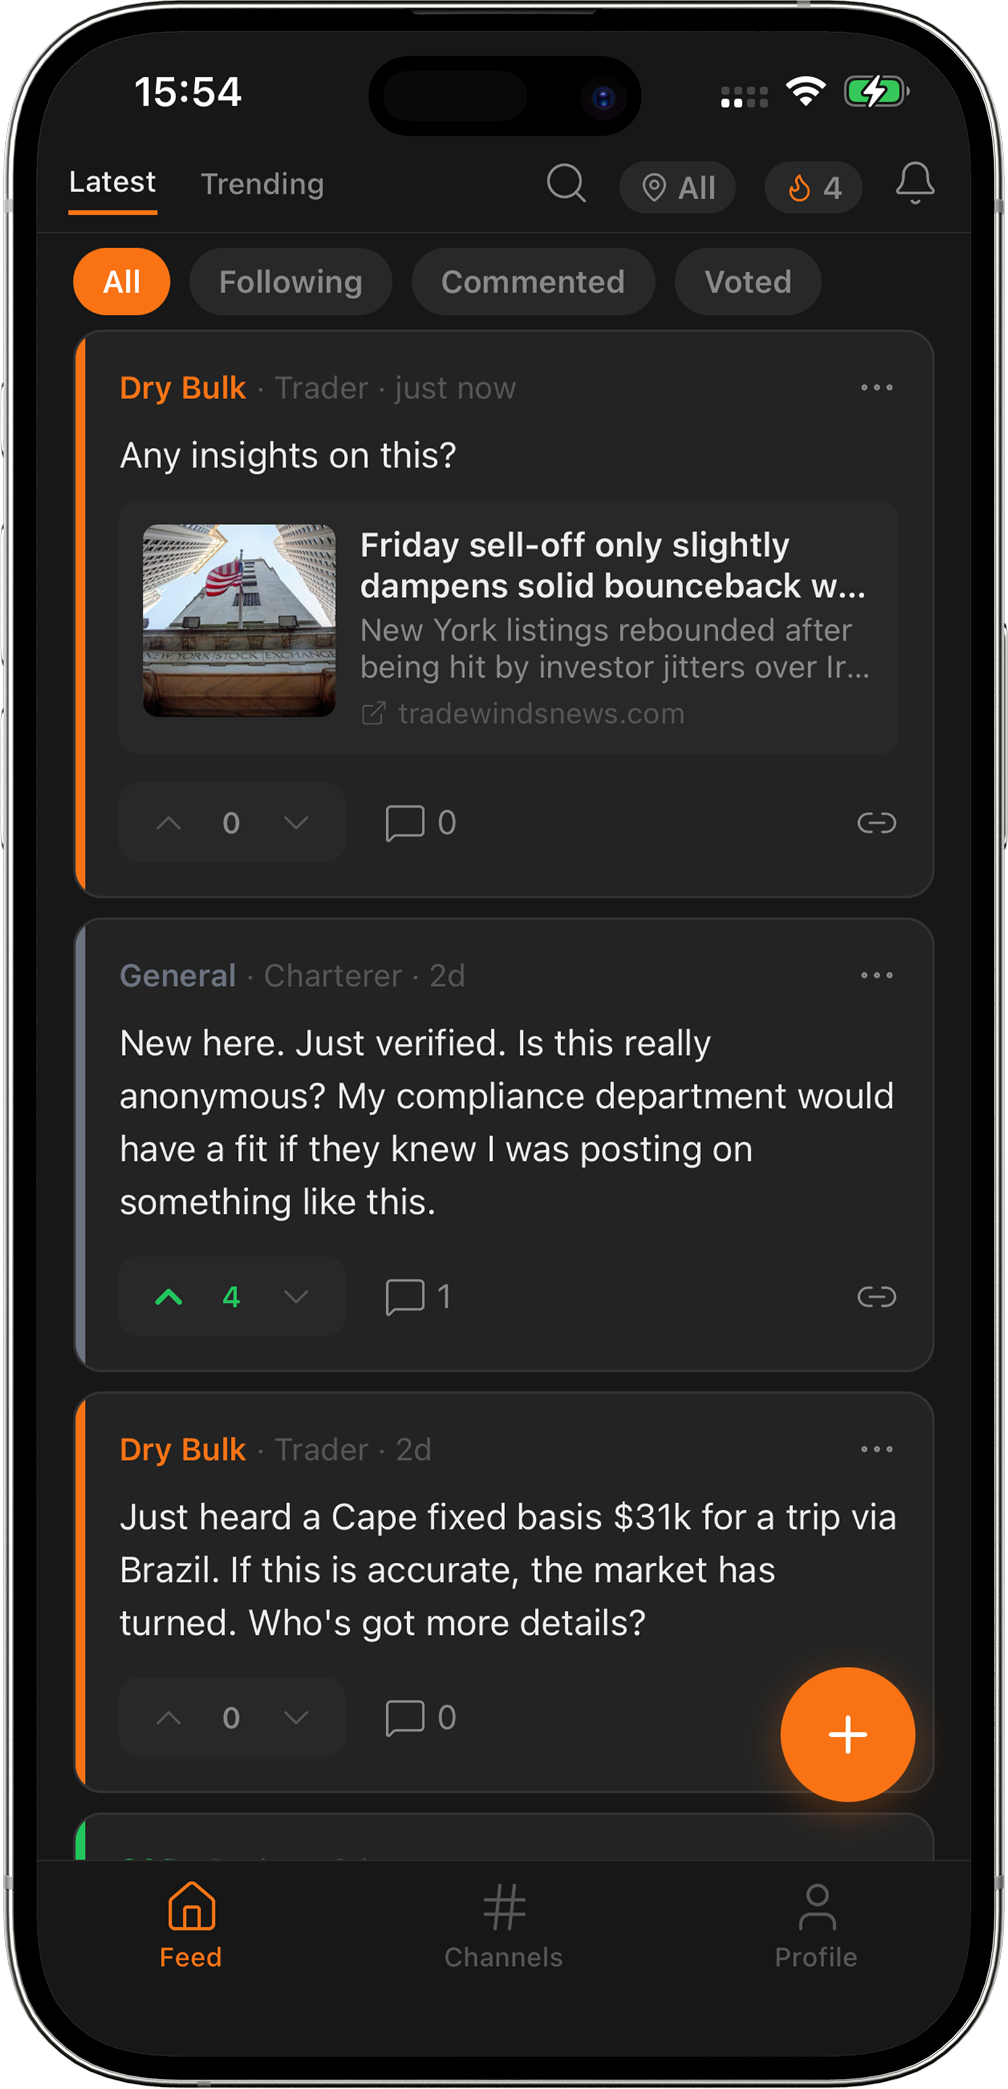The width and height of the screenshot is (1008, 2089).
Task: Open the stock exchange article thumbnail
Action: (x=239, y=620)
